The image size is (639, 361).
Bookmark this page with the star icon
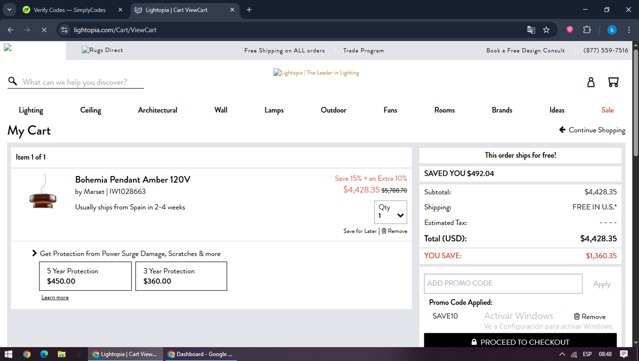(546, 30)
